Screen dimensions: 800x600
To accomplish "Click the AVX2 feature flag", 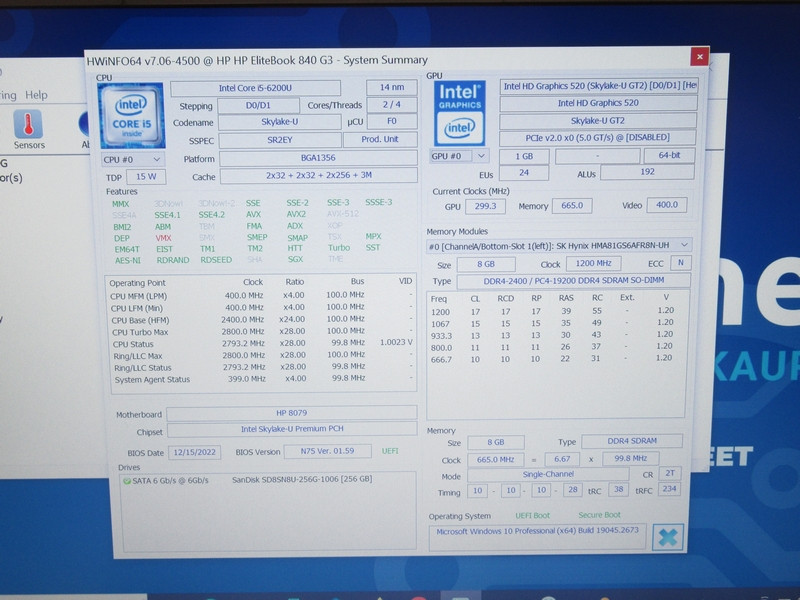I will point(296,214).
